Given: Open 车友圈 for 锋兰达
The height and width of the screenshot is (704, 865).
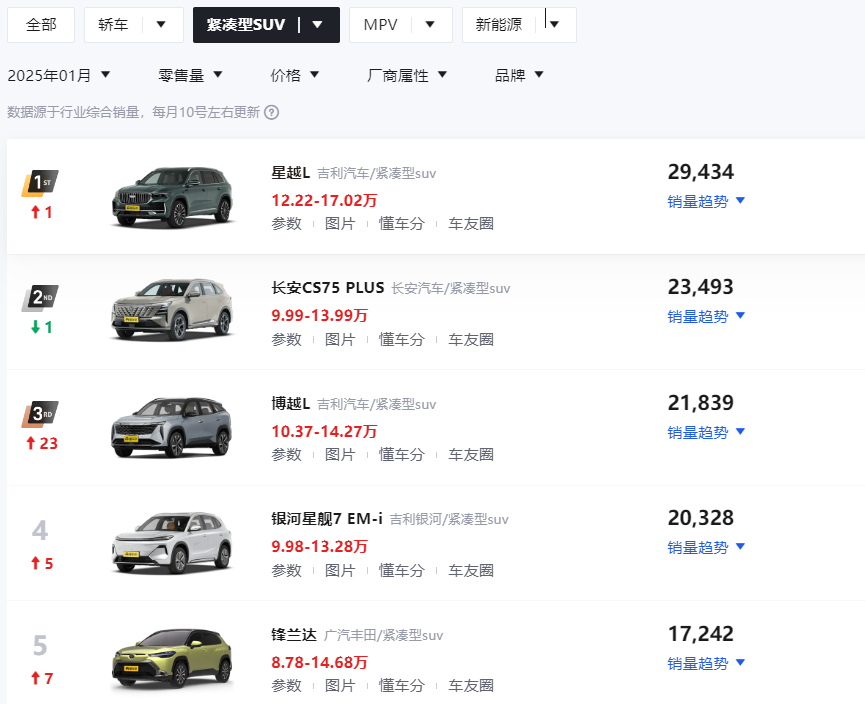Looking at the screenshot, I should point(471,686).
